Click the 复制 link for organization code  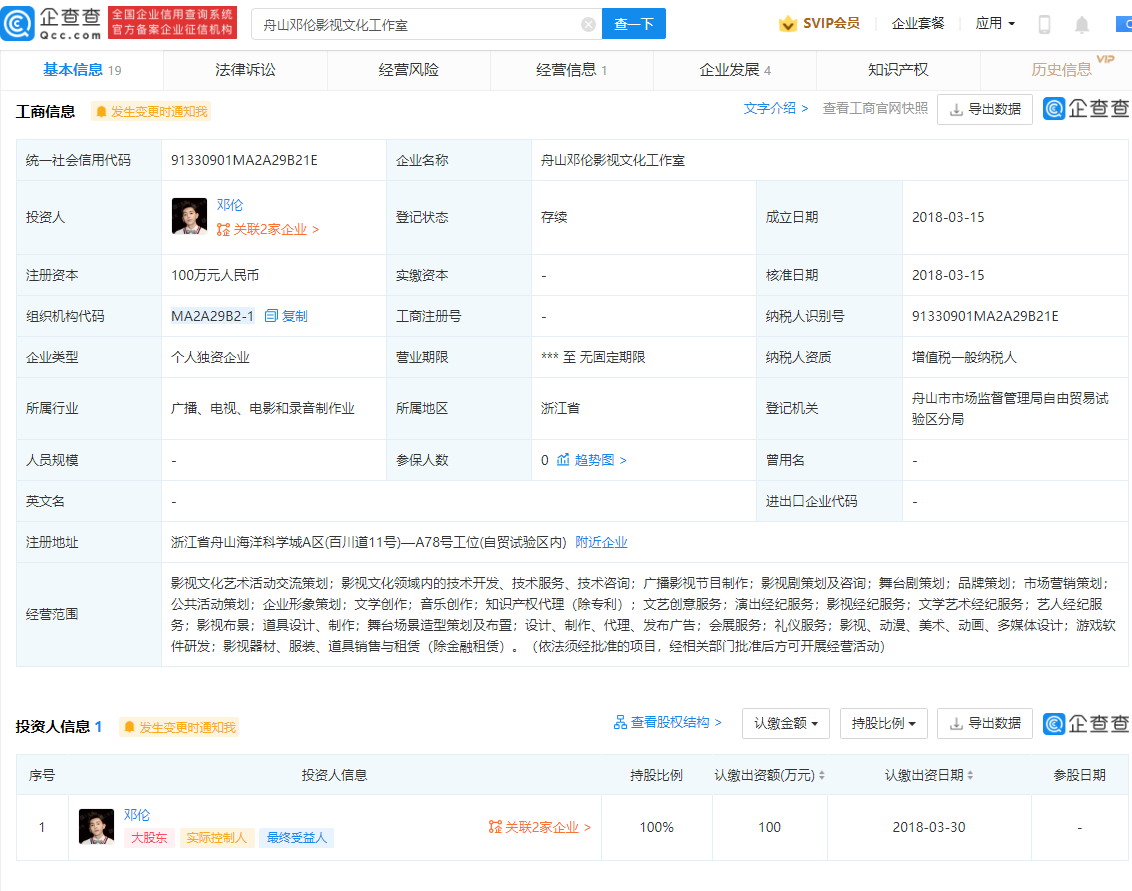click(x=295, y=316)
